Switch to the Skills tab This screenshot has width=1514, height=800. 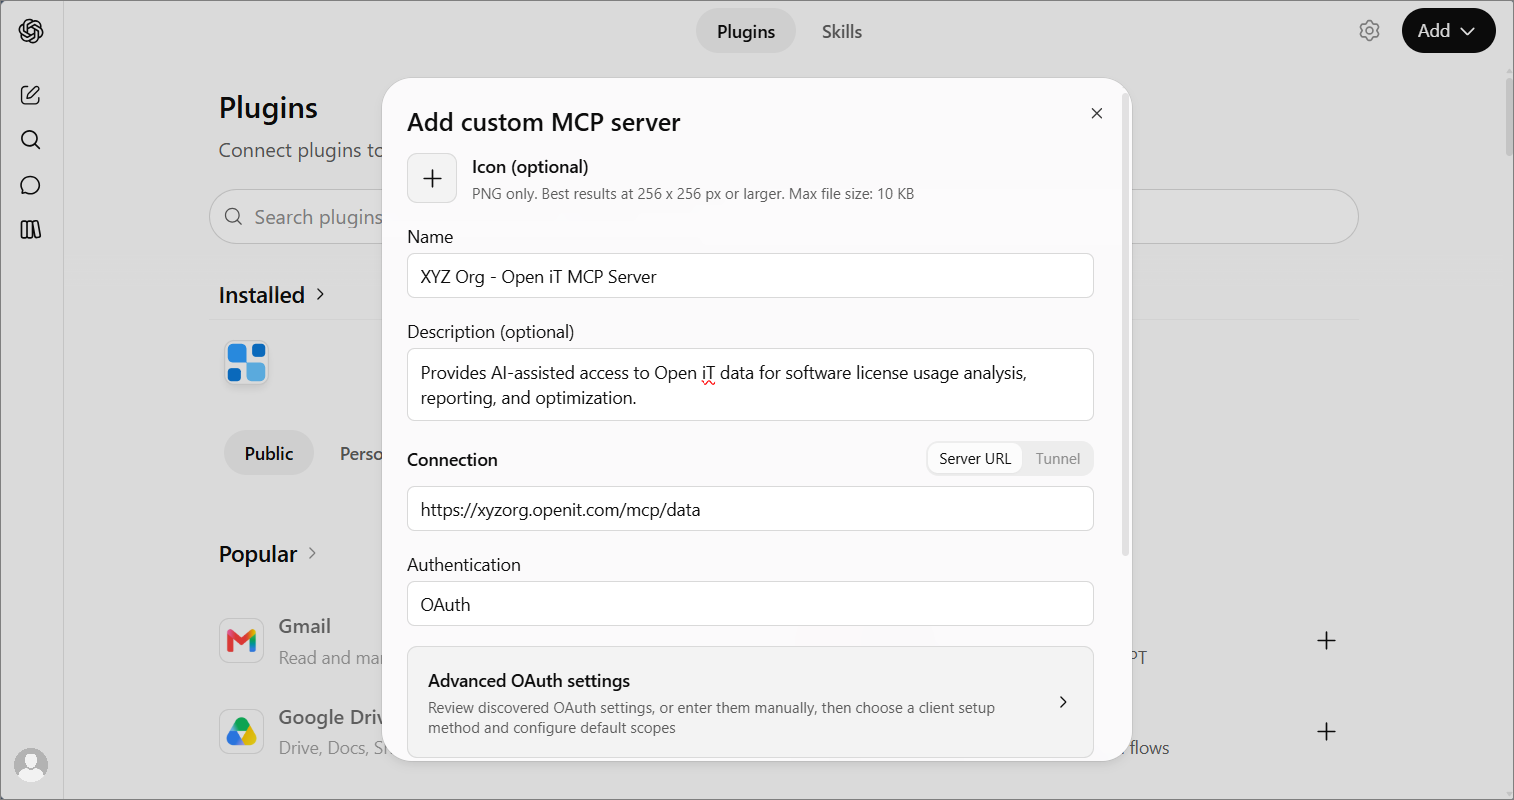coord(842,31)
